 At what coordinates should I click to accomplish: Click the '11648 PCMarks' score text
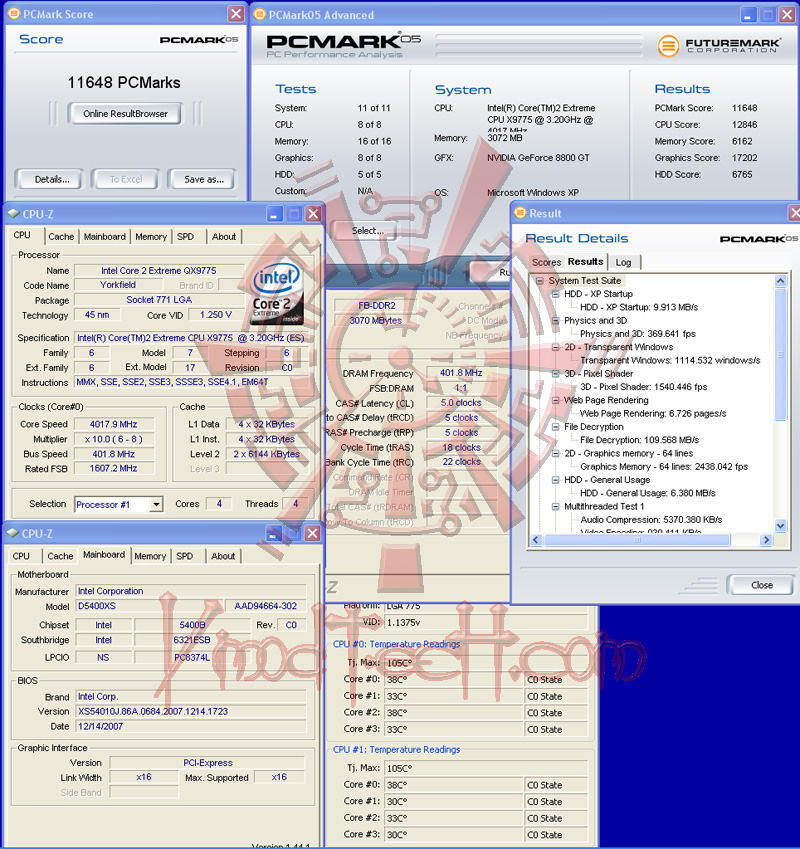tap(124, 82)
